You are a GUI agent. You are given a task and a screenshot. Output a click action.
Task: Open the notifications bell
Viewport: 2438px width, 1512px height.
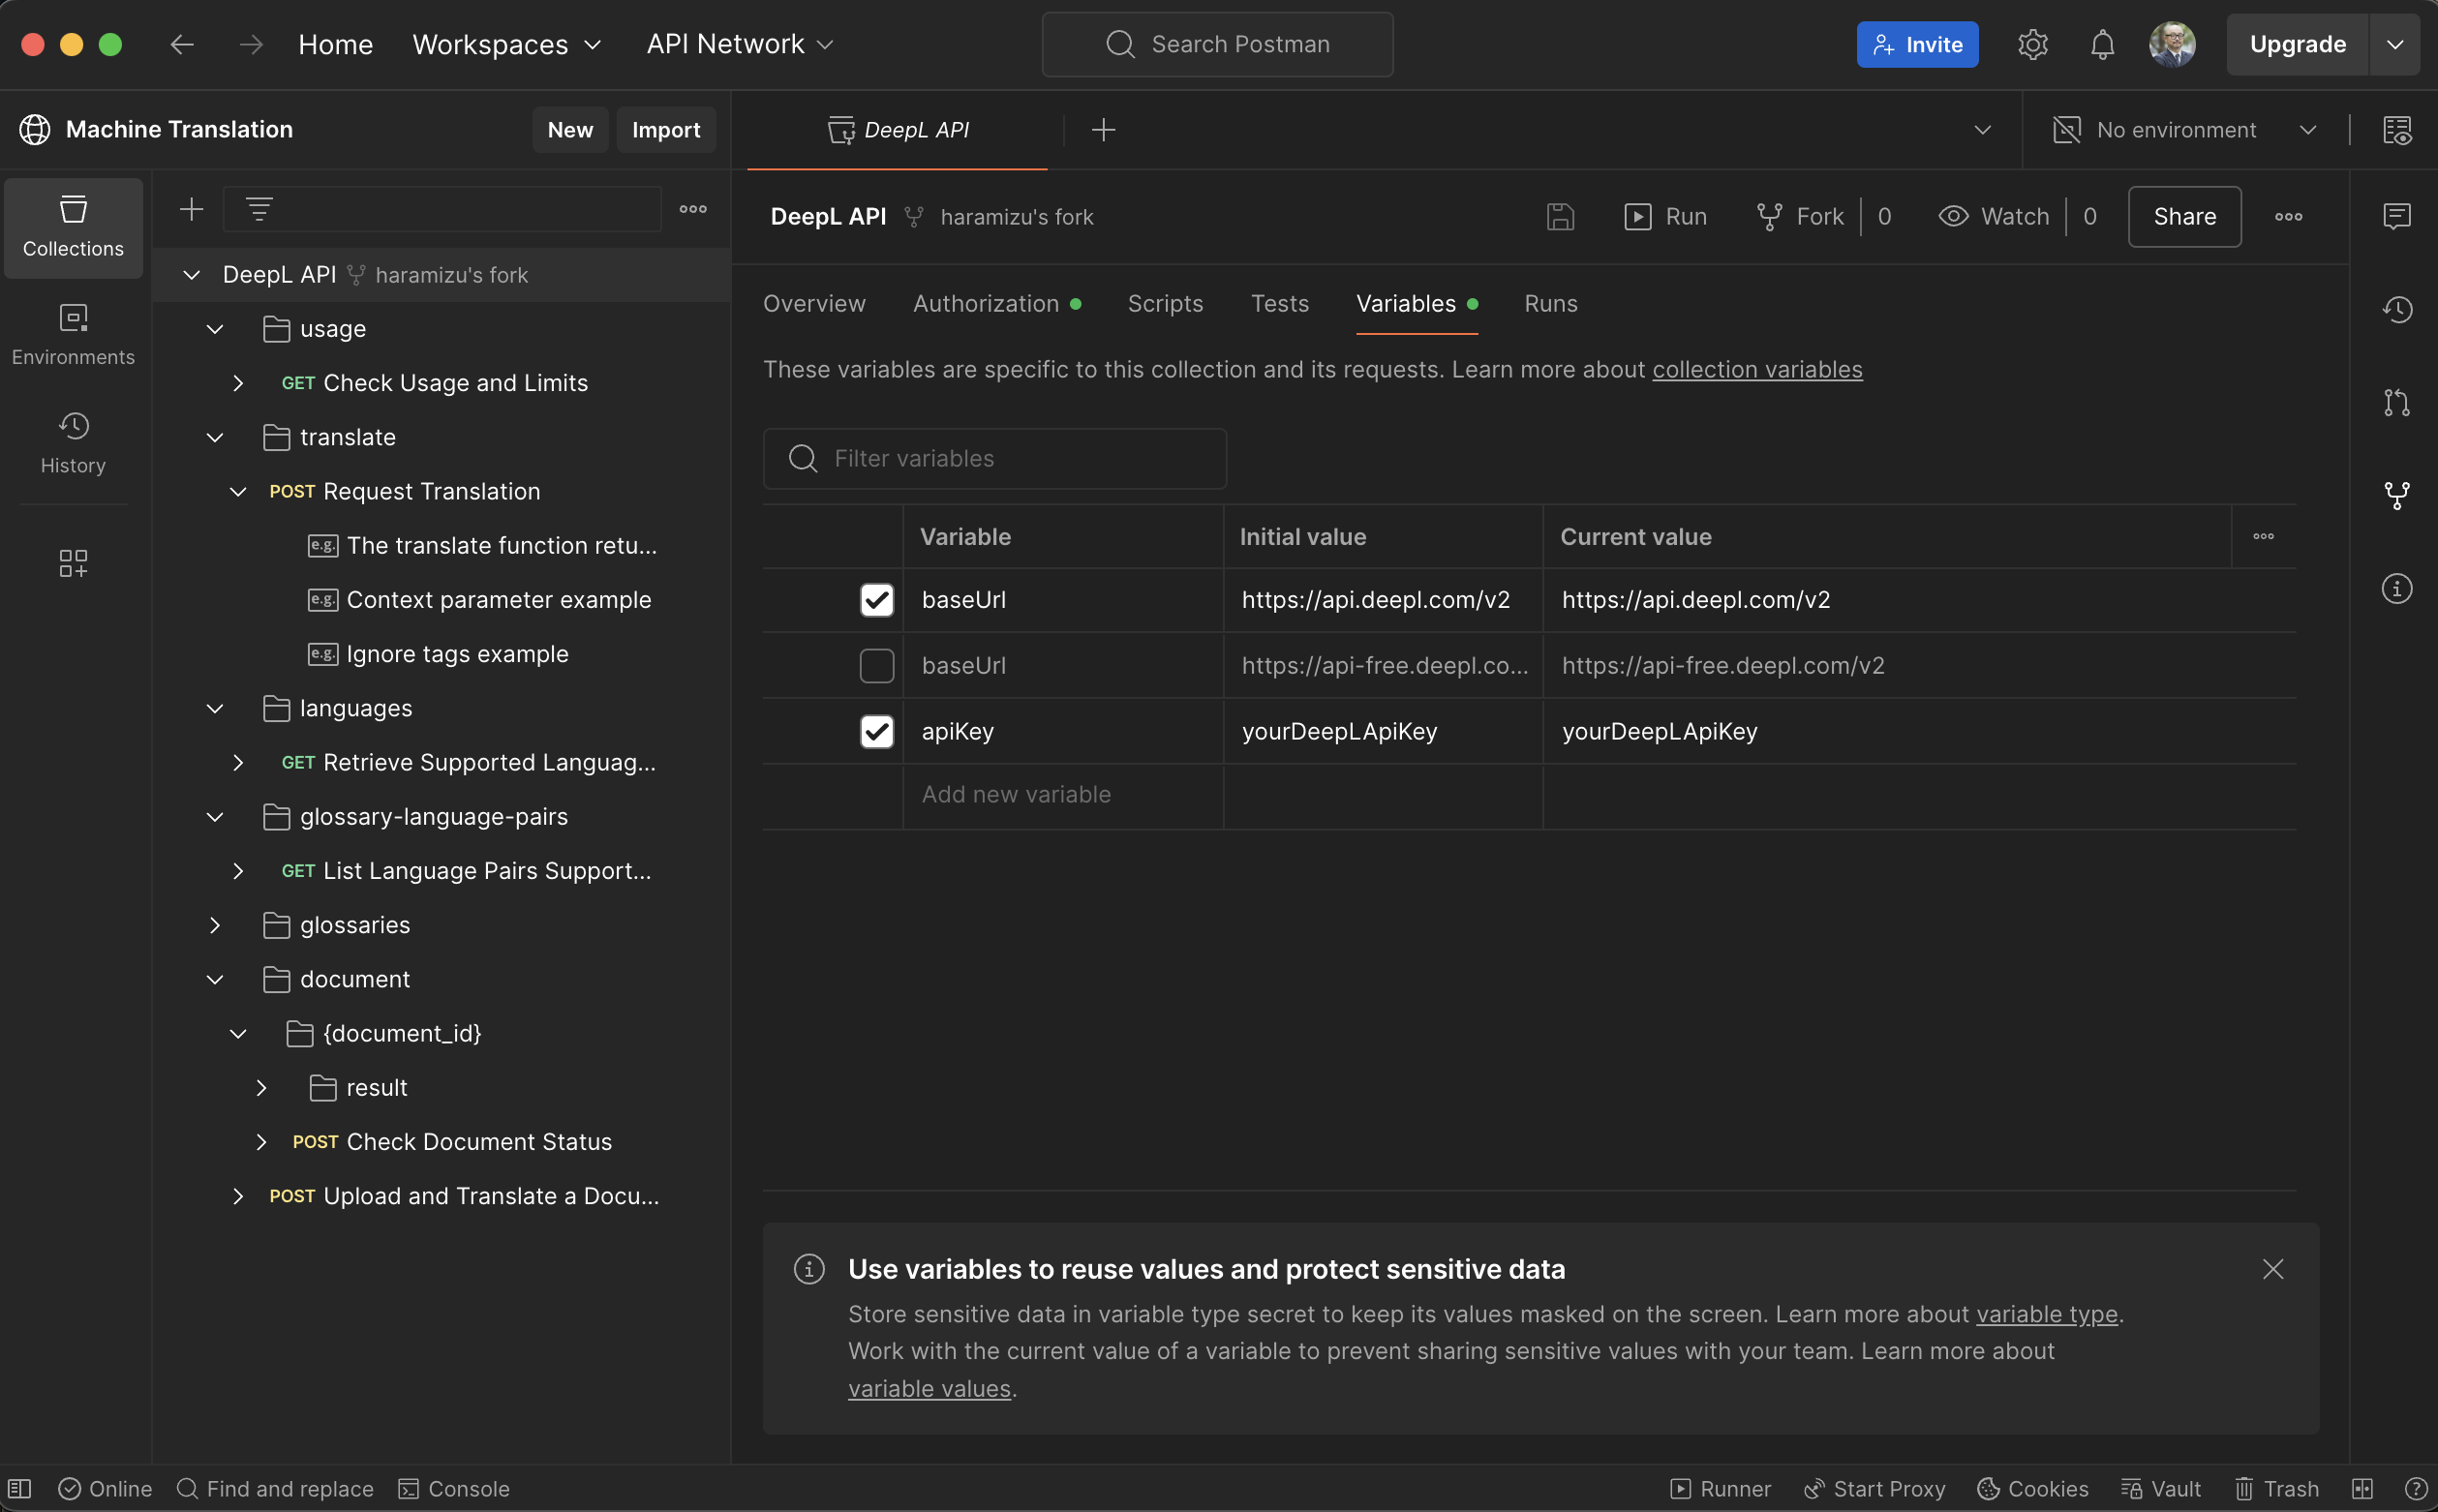pos(2102,44)
